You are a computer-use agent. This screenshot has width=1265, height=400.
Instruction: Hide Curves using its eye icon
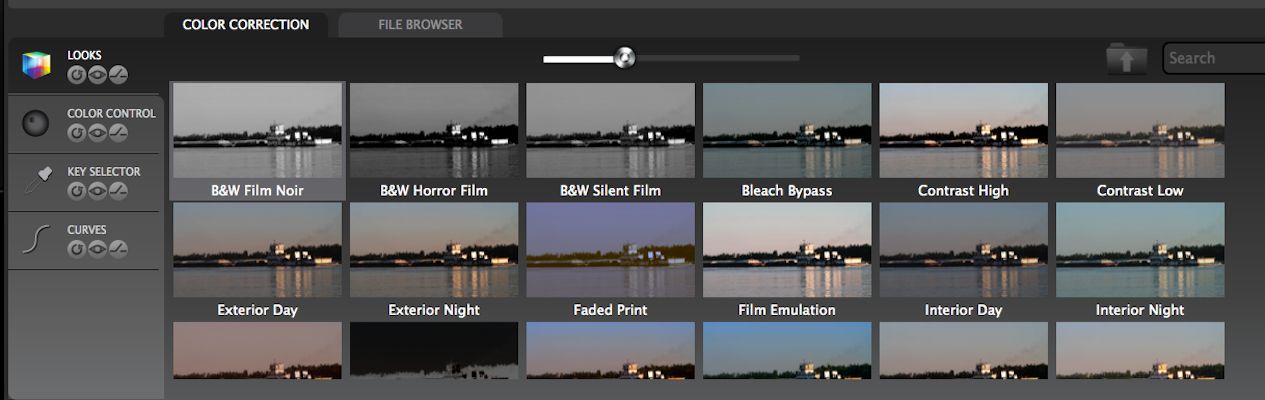coord(97,248)
